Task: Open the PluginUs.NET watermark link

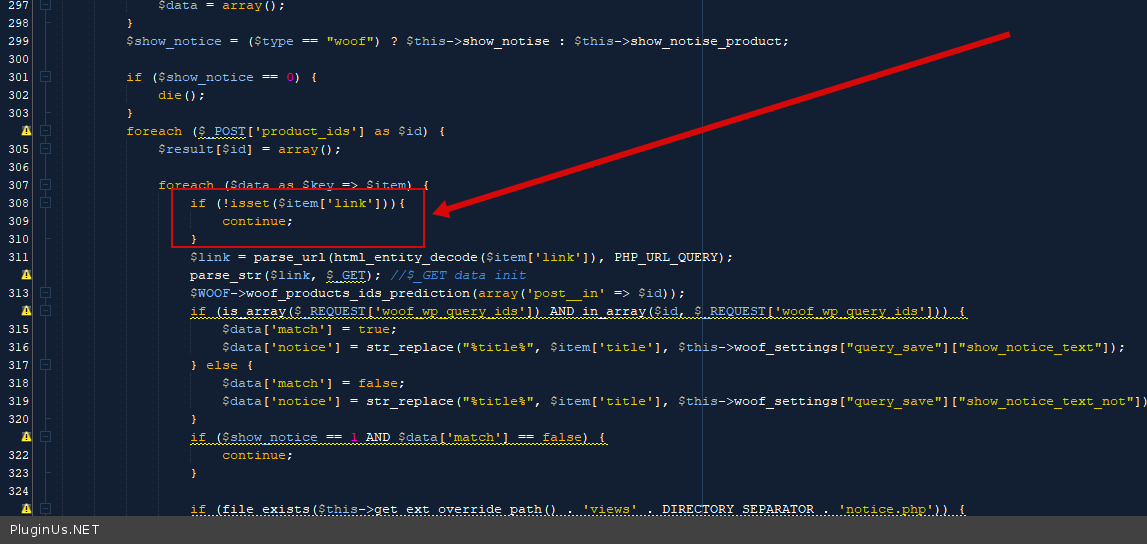Action: click(55, 530)
